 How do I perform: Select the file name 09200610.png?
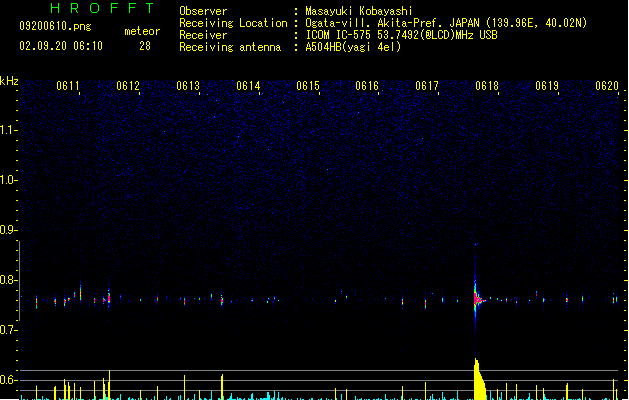pyautogui.click(x=55, y=26)
